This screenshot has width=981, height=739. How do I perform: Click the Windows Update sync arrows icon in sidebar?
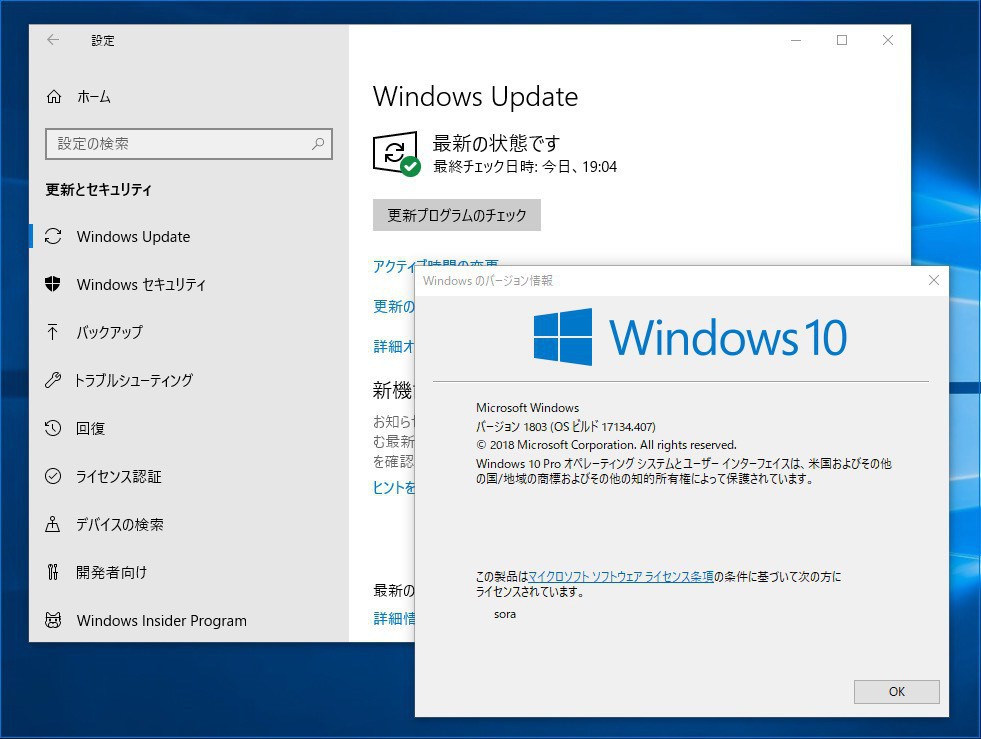pyautogui.click(x=53, y=236)
